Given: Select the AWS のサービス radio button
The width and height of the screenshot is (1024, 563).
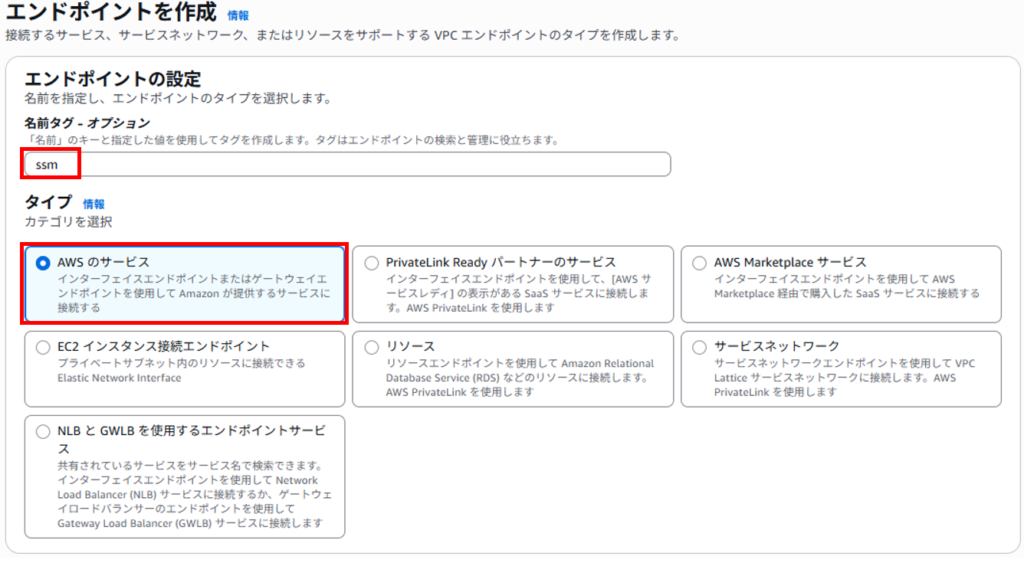Looking at the screenshot, I should click(x=43, y=263).
